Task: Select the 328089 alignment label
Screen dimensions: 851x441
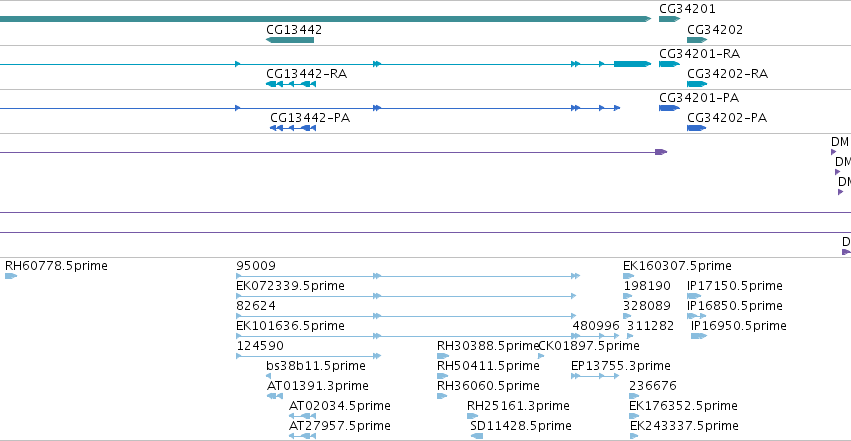Action: pyautogui.click(x=647, y=306)
